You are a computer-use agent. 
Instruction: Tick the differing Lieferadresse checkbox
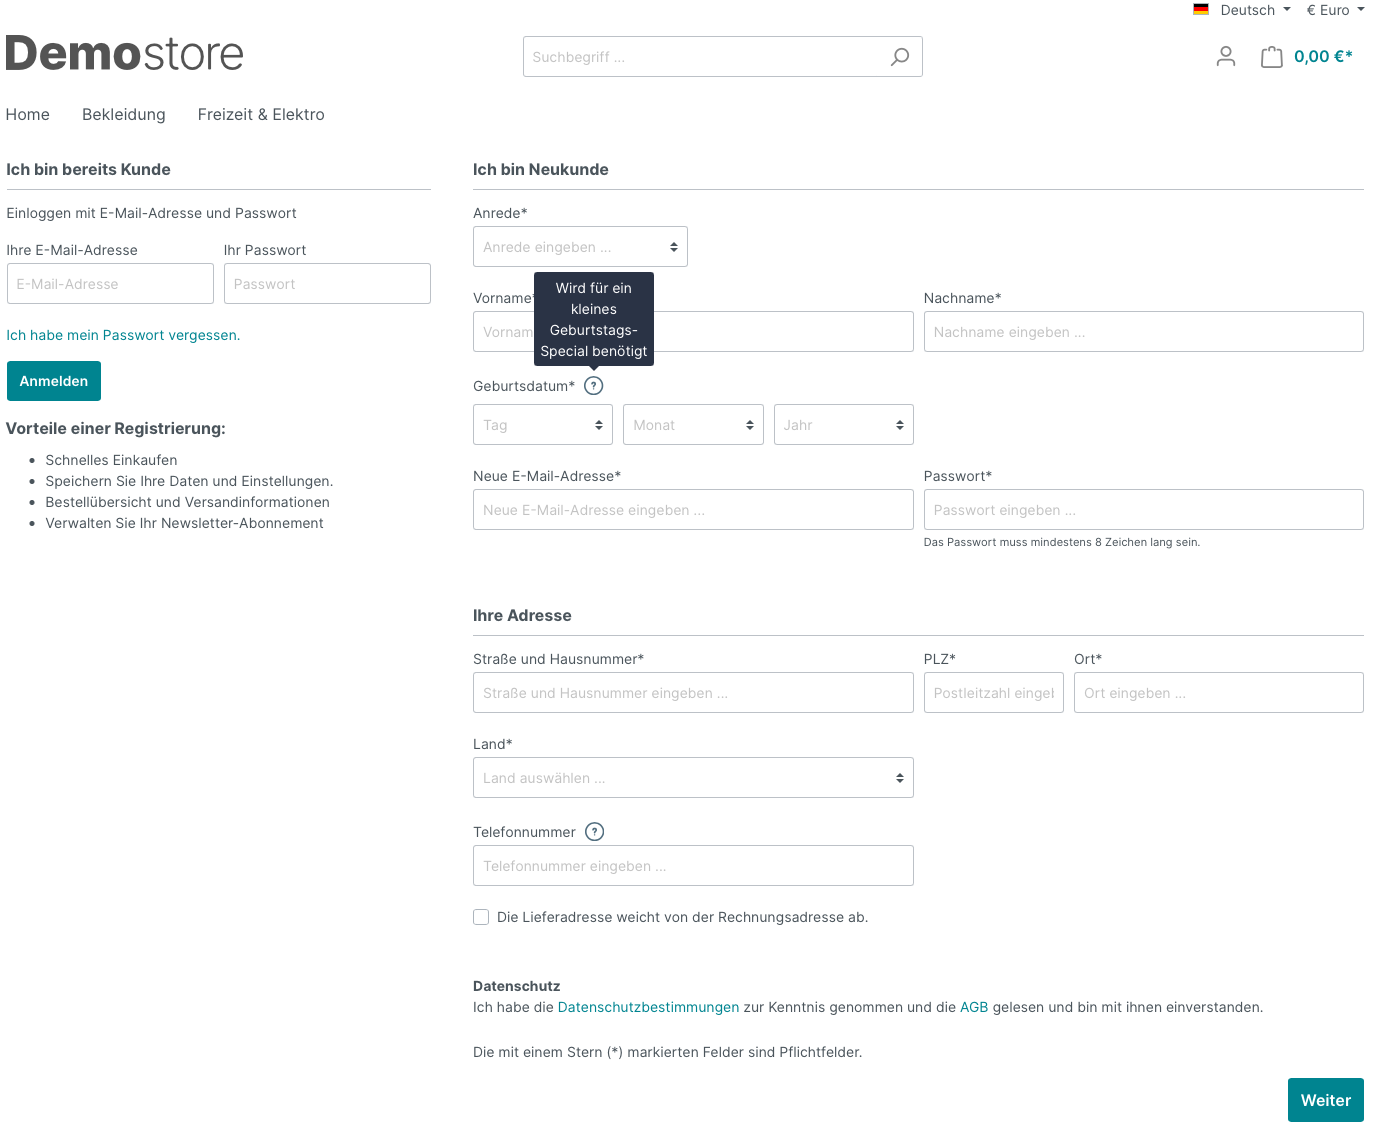pos(481,917)
